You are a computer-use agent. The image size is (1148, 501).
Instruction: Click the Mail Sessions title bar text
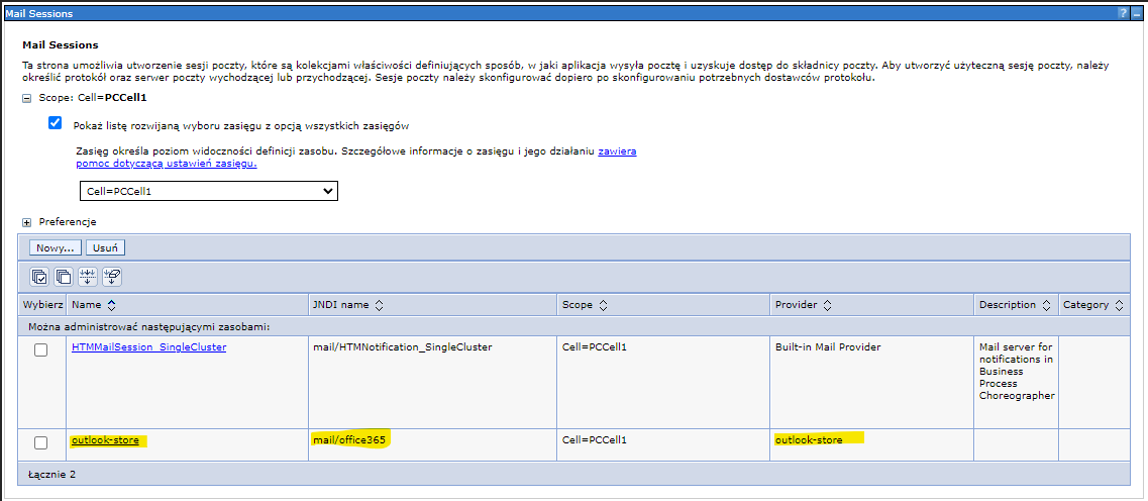coord(37,13)
